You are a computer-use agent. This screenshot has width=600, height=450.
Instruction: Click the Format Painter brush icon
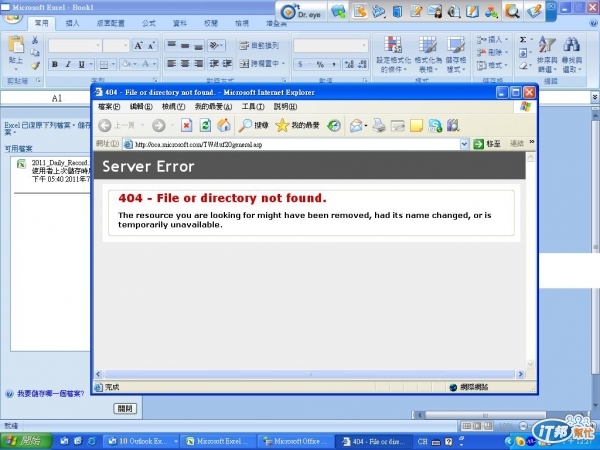click(35, 66)
